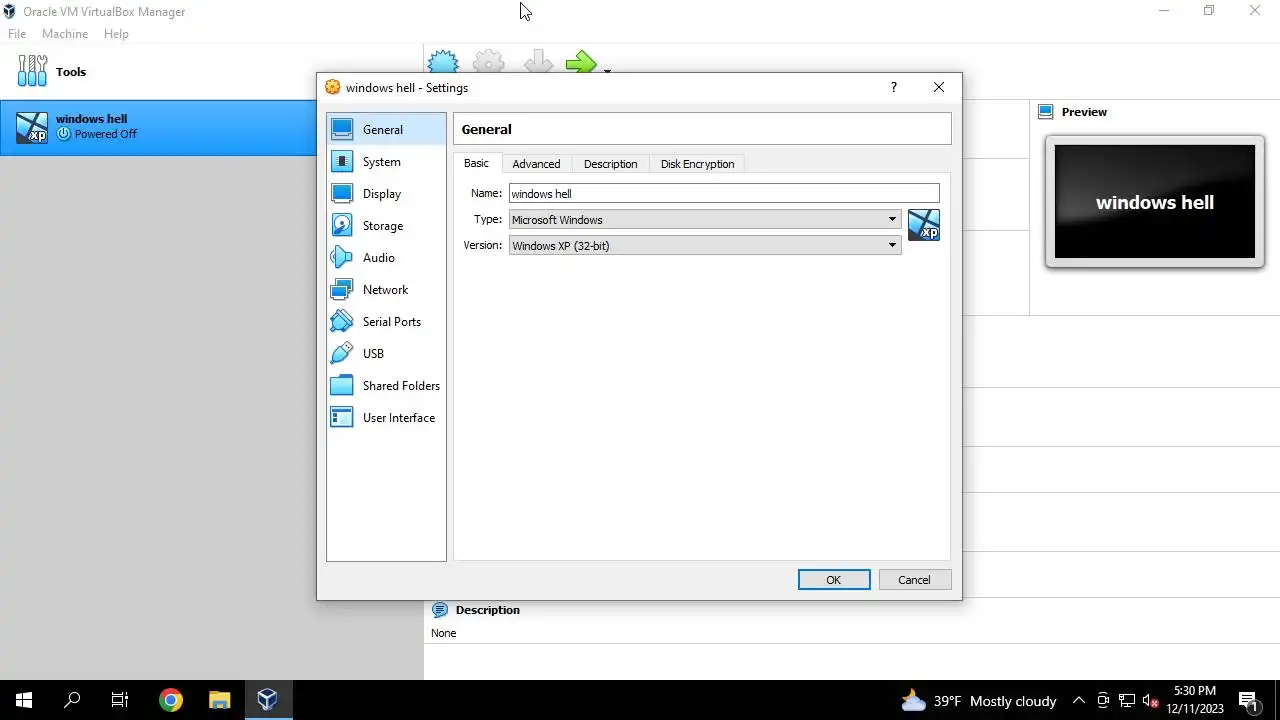Viewport: 1280px width, 720px height.
Task: Open the Type dropdown (Microsoft Windows)
Action: pos(705,219)
